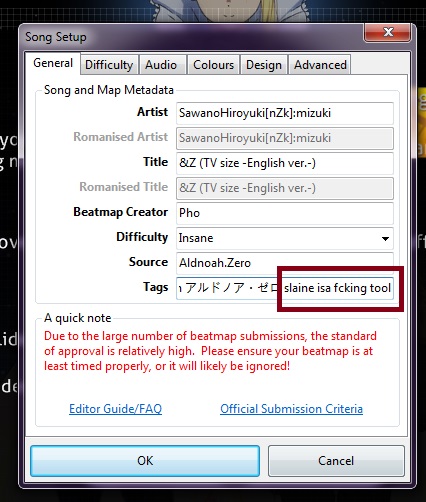Screen dimensions: 426x502
Task: Click into the Artist text field
Action: coord(285,113)
